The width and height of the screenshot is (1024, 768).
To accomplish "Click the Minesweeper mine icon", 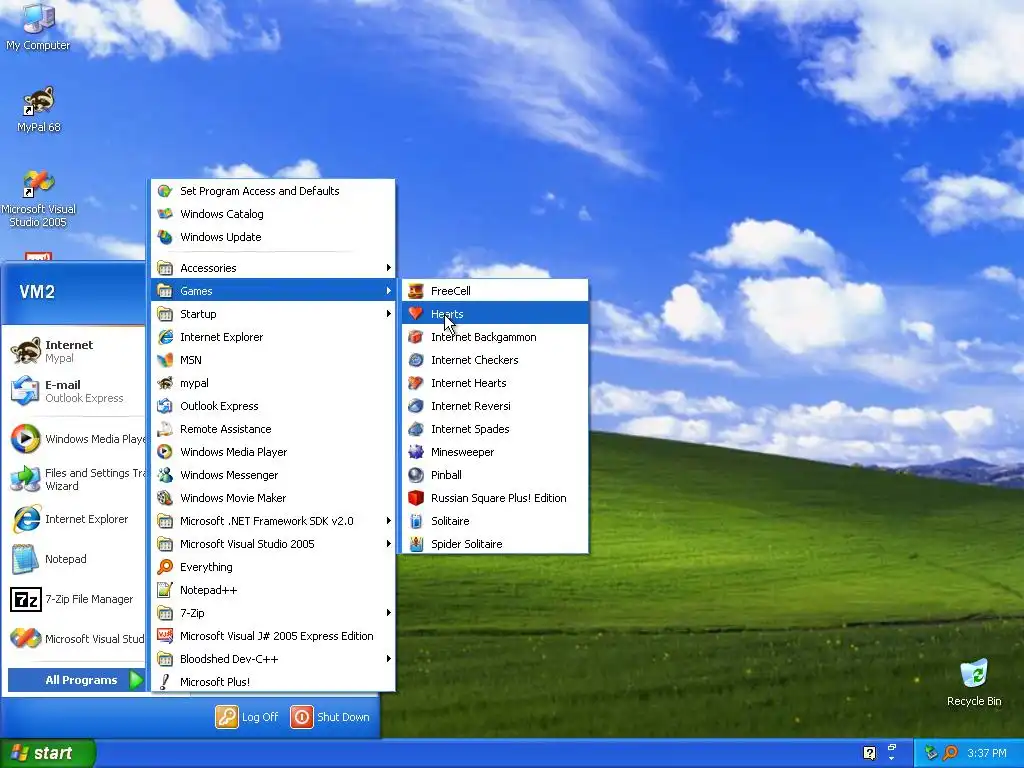I will pos(415,452).
